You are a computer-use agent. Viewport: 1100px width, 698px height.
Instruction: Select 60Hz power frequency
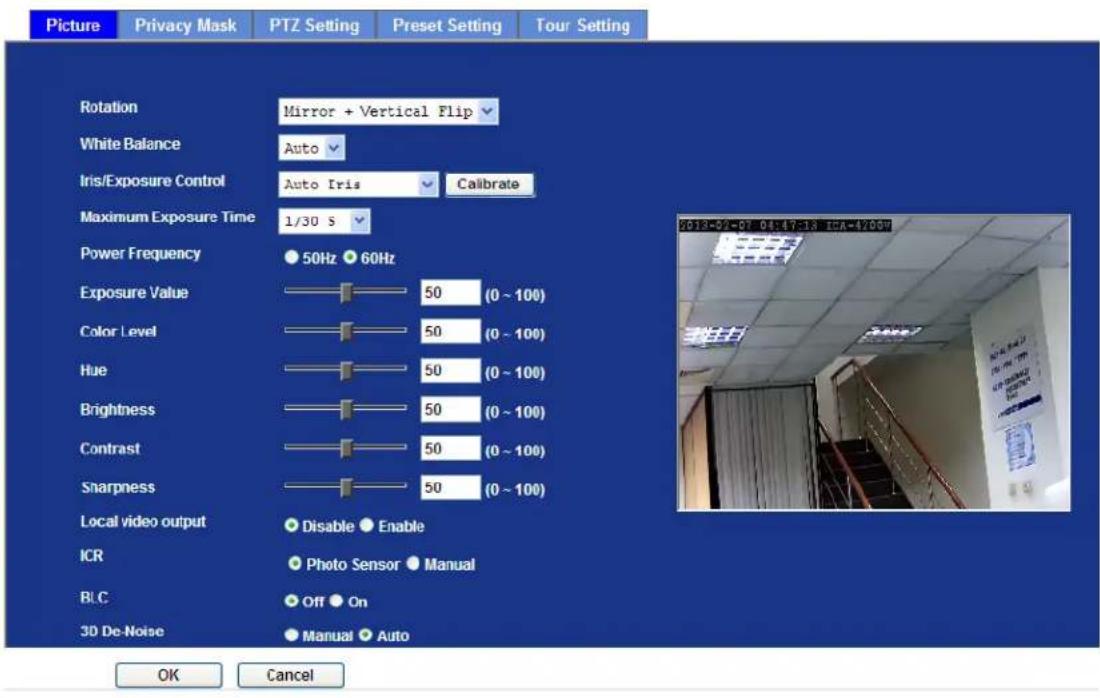click(x=350, y=257)
